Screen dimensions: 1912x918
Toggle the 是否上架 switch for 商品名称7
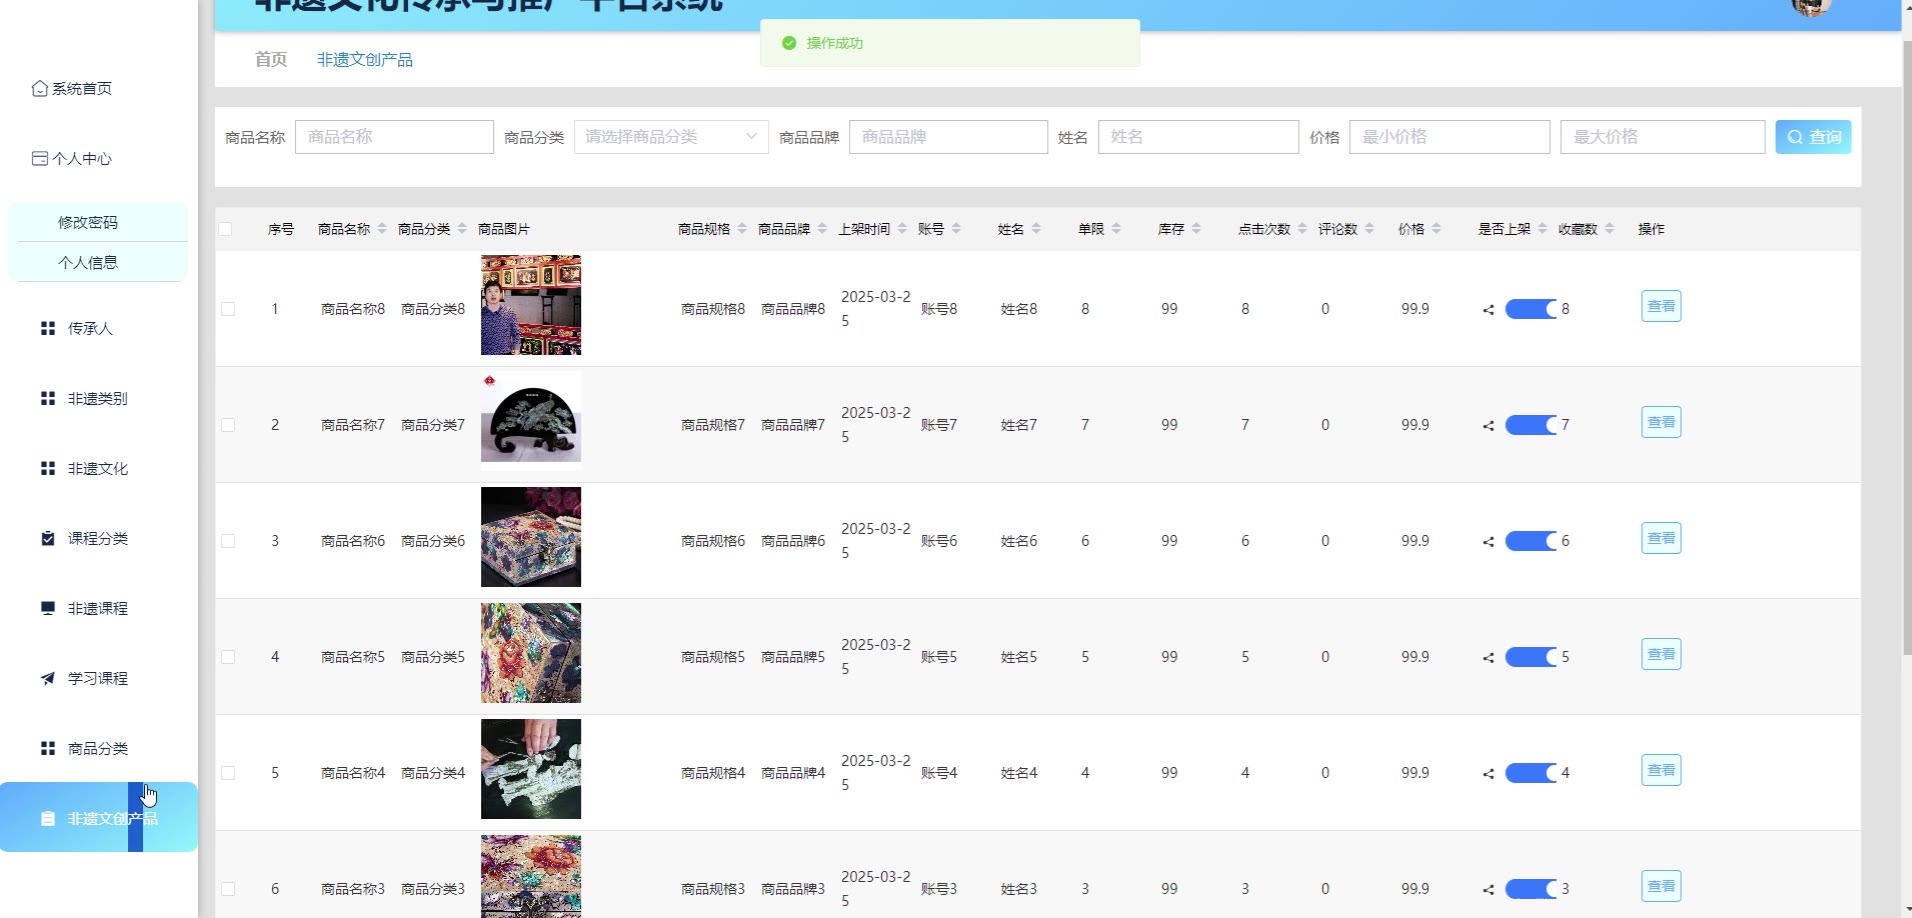pos(1531,425)
